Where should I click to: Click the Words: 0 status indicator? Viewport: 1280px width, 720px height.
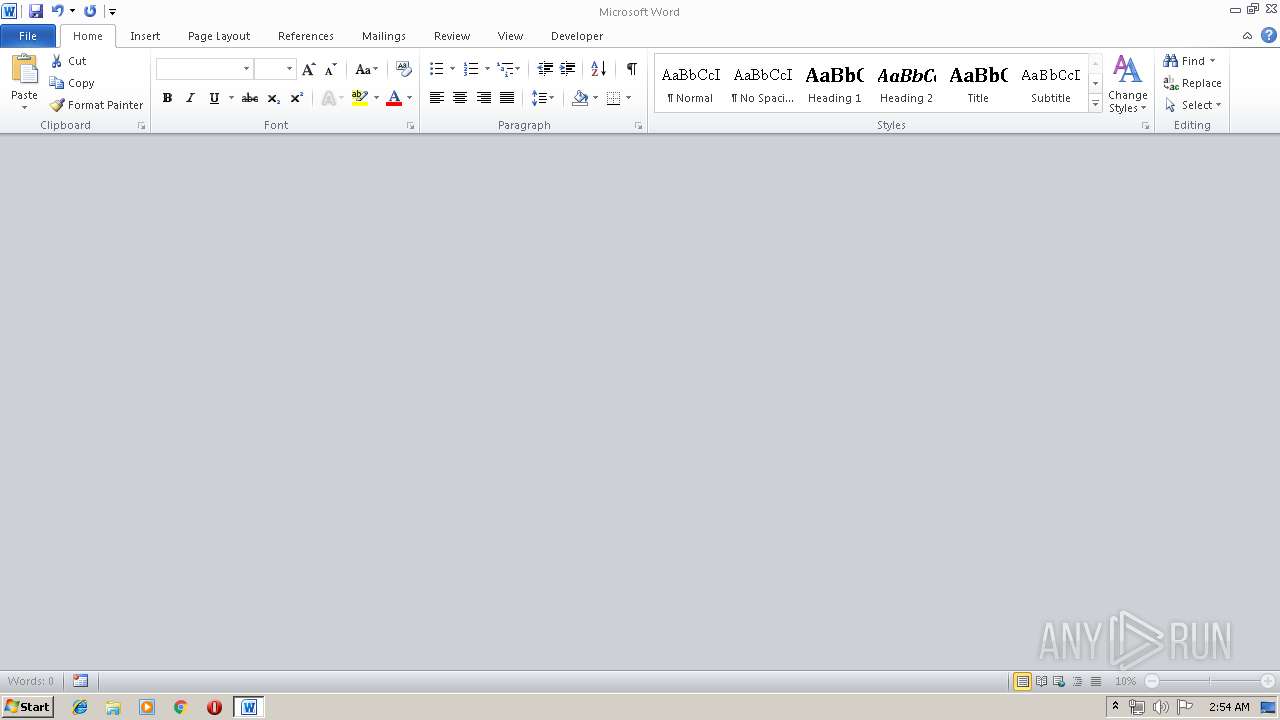pos(31,681)
